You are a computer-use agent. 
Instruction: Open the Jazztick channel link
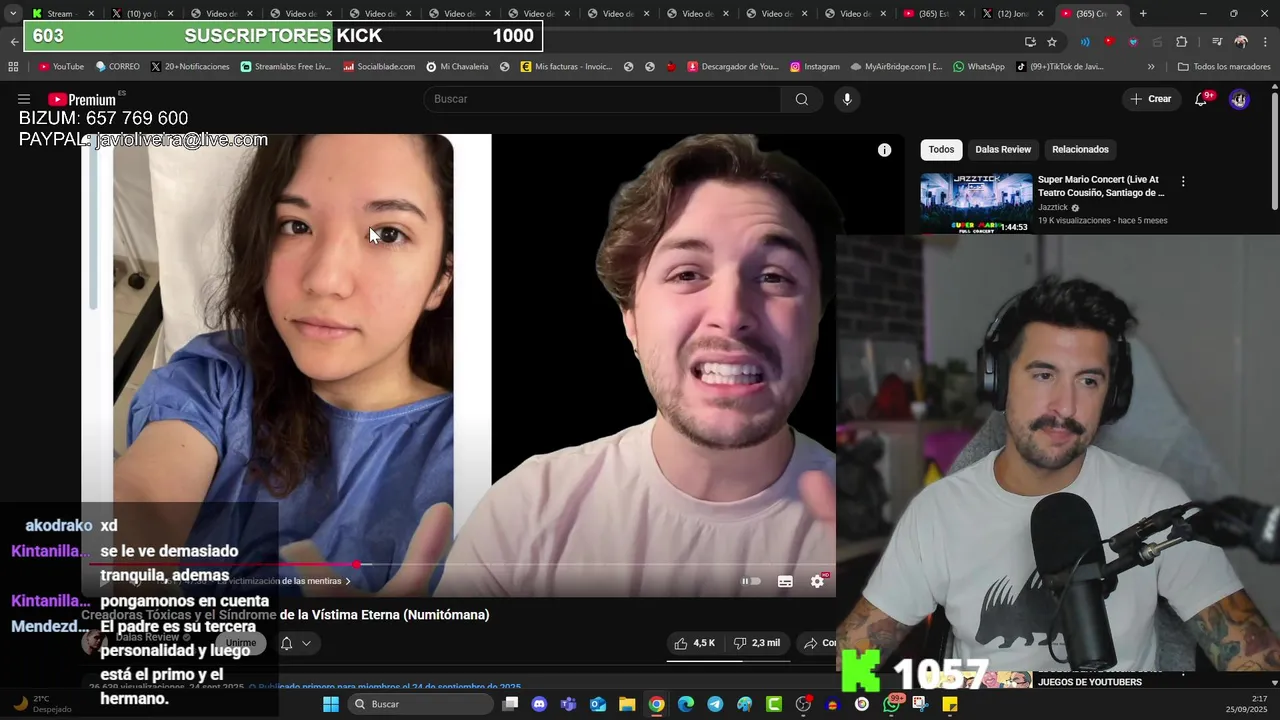click(1053, 208)
